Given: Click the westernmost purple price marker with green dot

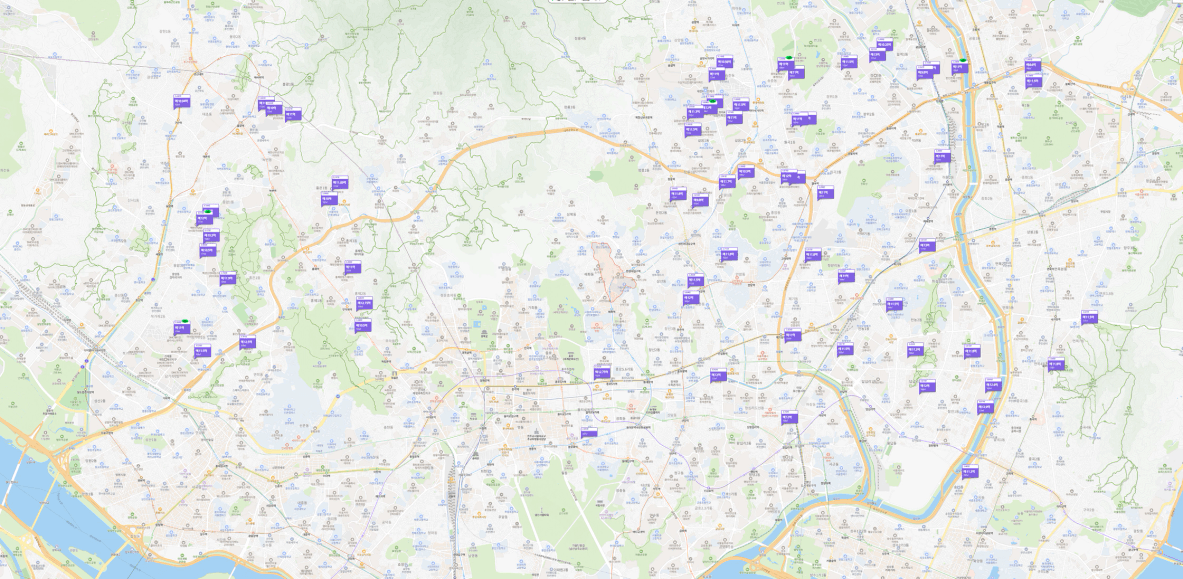Looking at the screenshot, I should pos(181,328).
